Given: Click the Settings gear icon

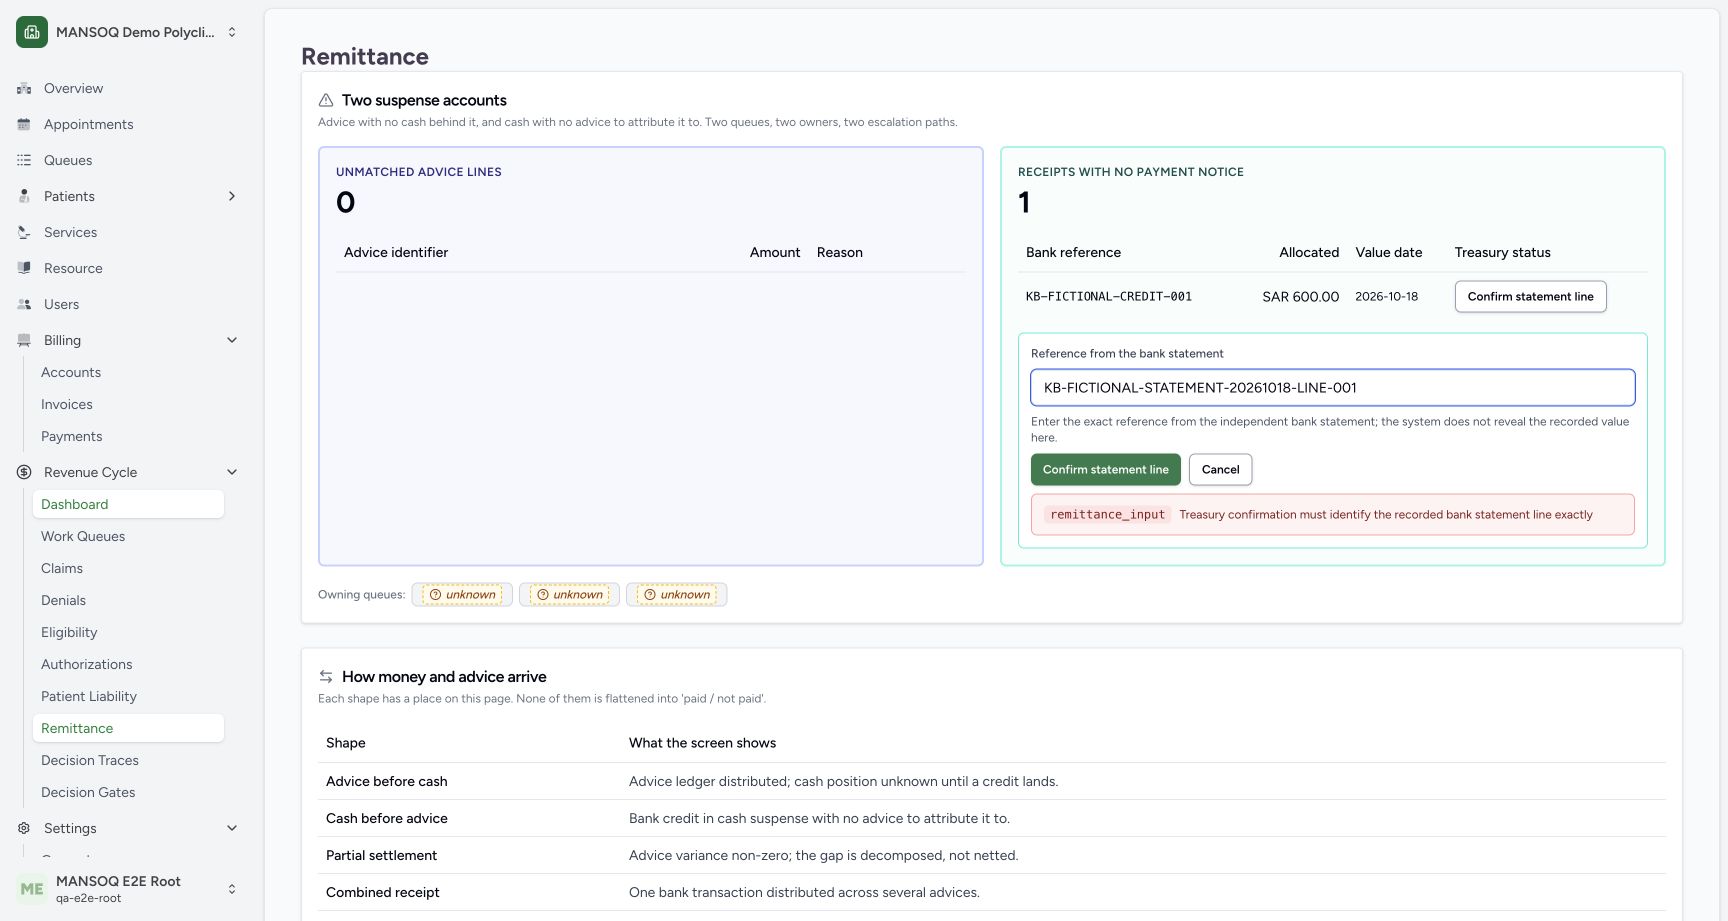Looking at the screenshot, I should (24, 828).
